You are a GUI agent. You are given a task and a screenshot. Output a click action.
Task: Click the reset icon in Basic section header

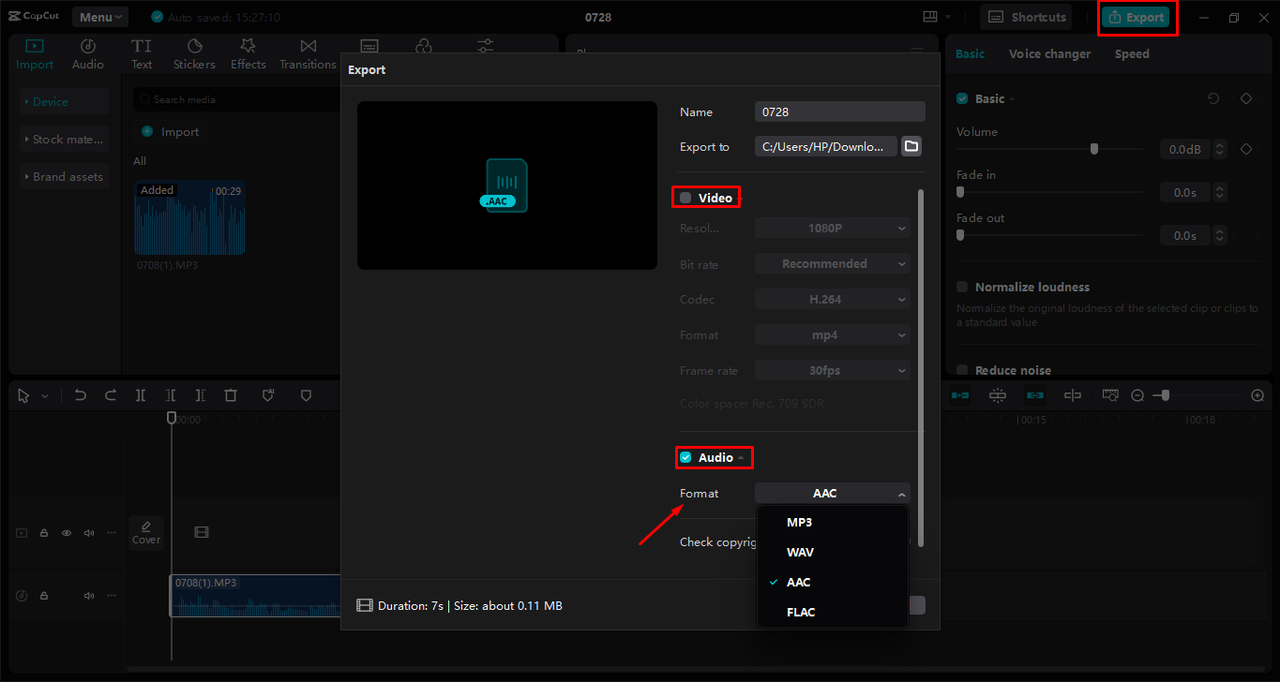pyautogui.click(x=1213, y=99)
